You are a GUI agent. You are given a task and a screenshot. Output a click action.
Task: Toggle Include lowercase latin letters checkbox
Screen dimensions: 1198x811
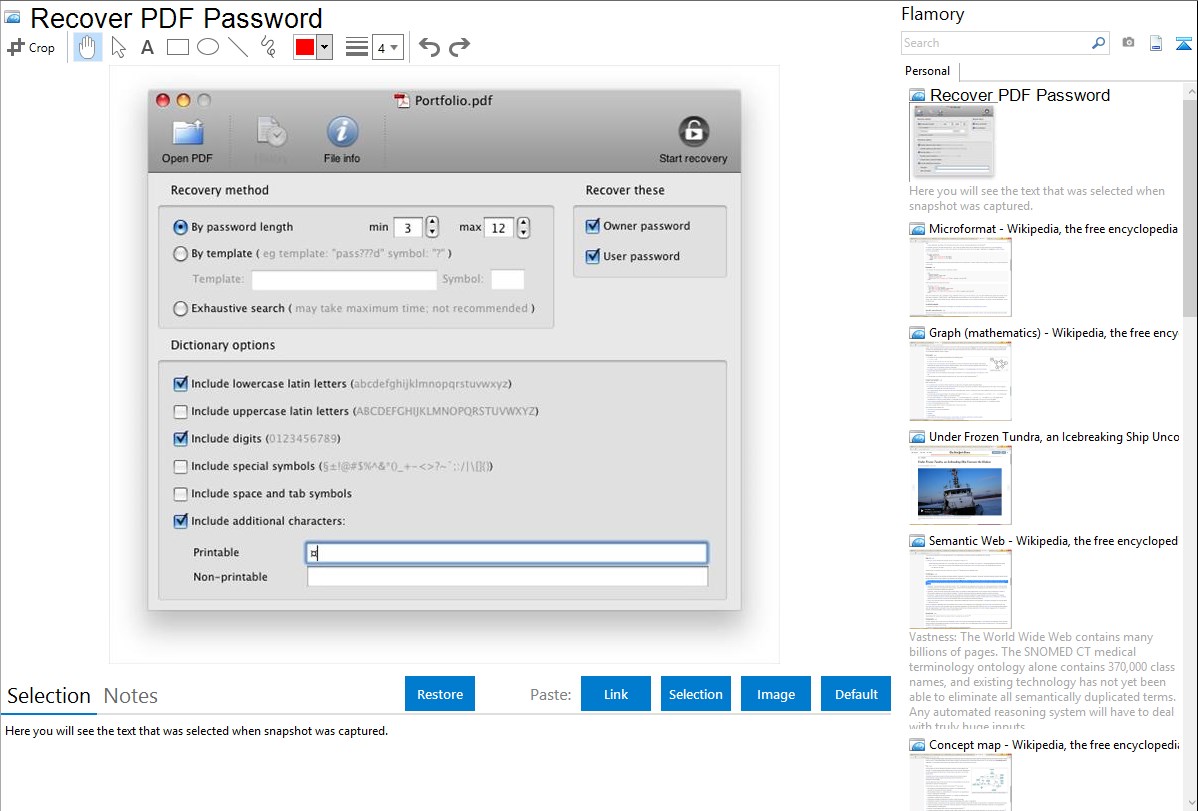tap(180, 384)
